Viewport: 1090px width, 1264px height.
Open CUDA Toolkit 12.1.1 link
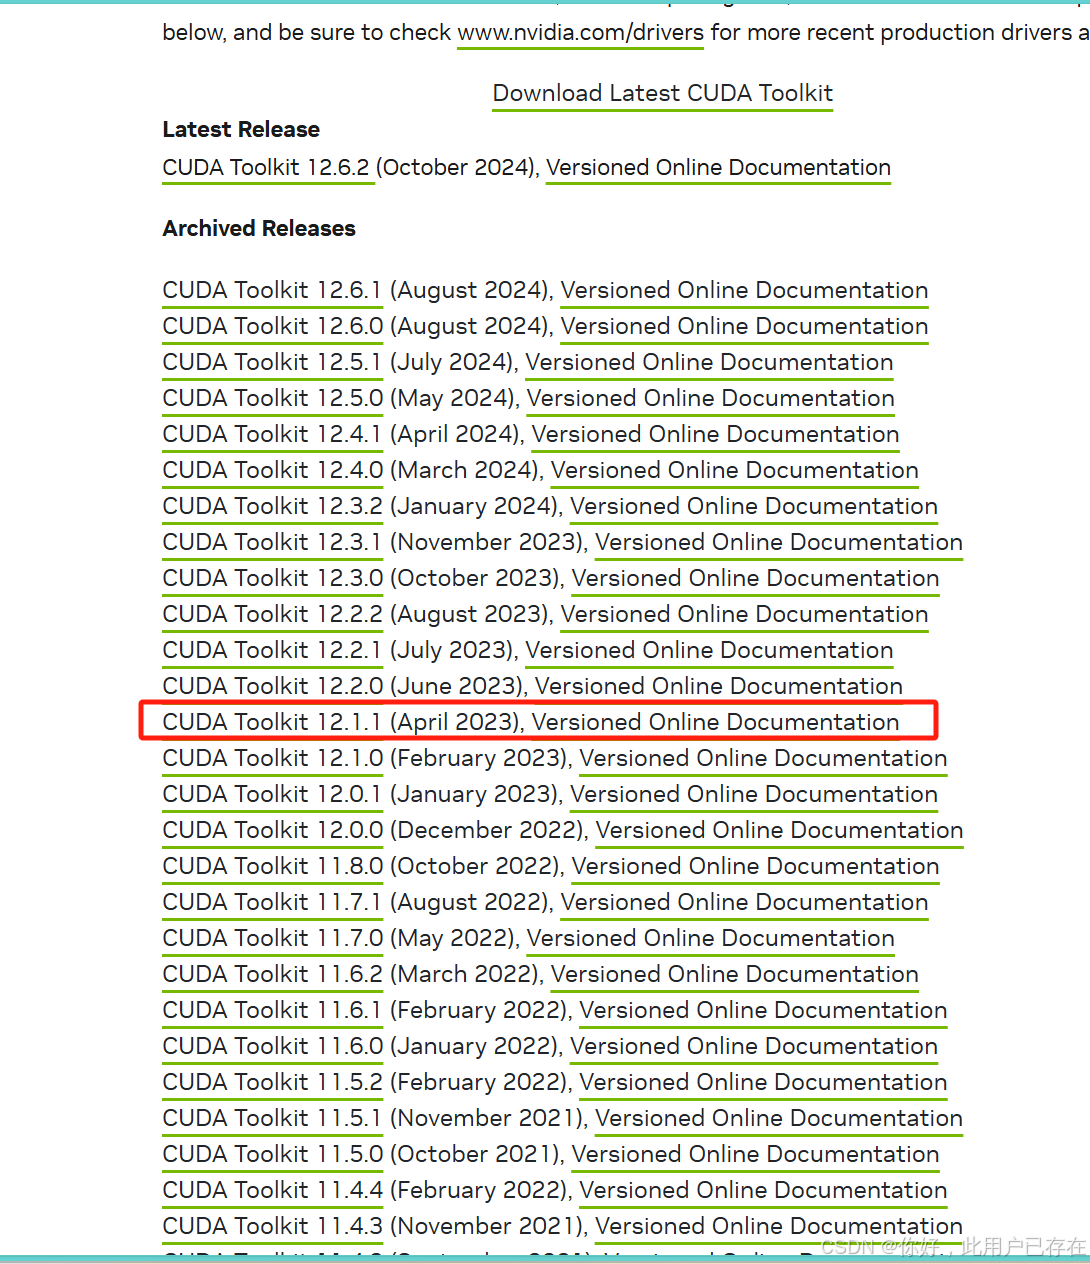coord(272,722)
